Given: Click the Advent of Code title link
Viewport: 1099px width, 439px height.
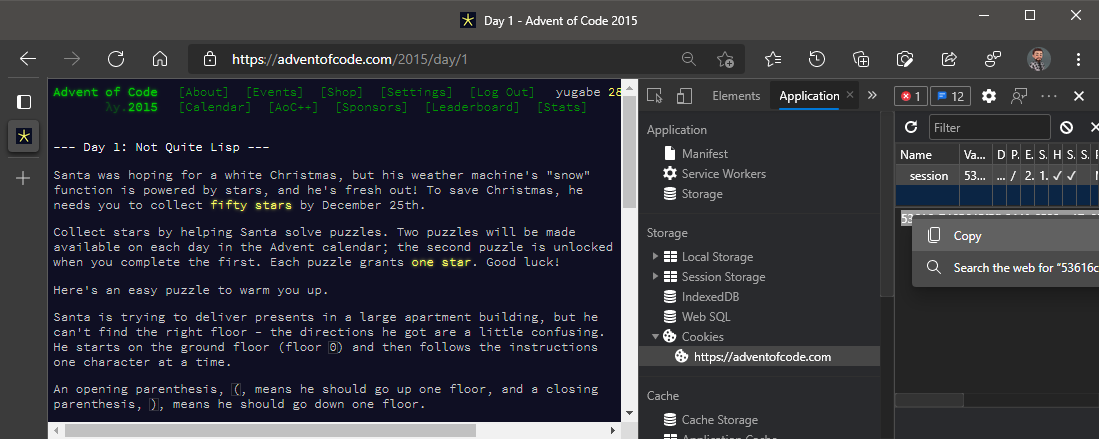Looking at the screenshot, I should [105, 92].
